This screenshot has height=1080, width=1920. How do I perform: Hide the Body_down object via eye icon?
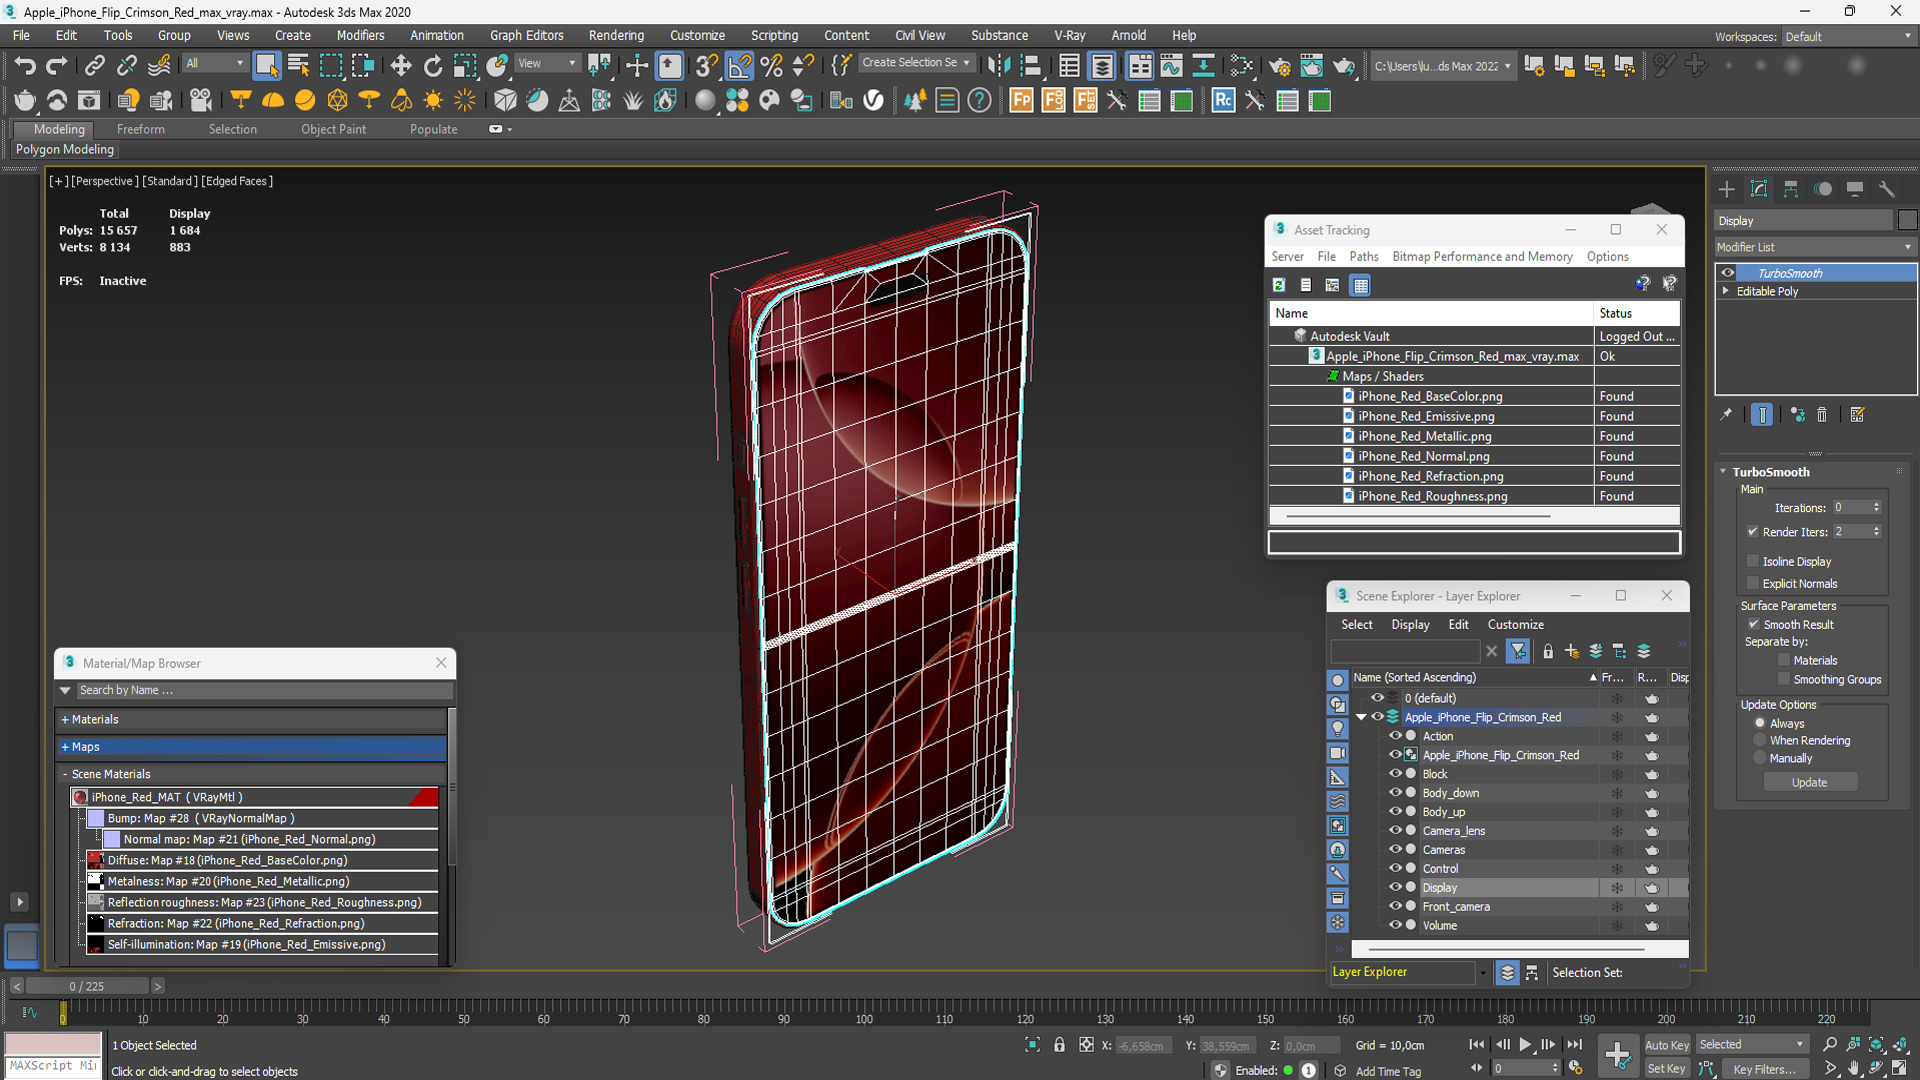(x=1395, y=792)
